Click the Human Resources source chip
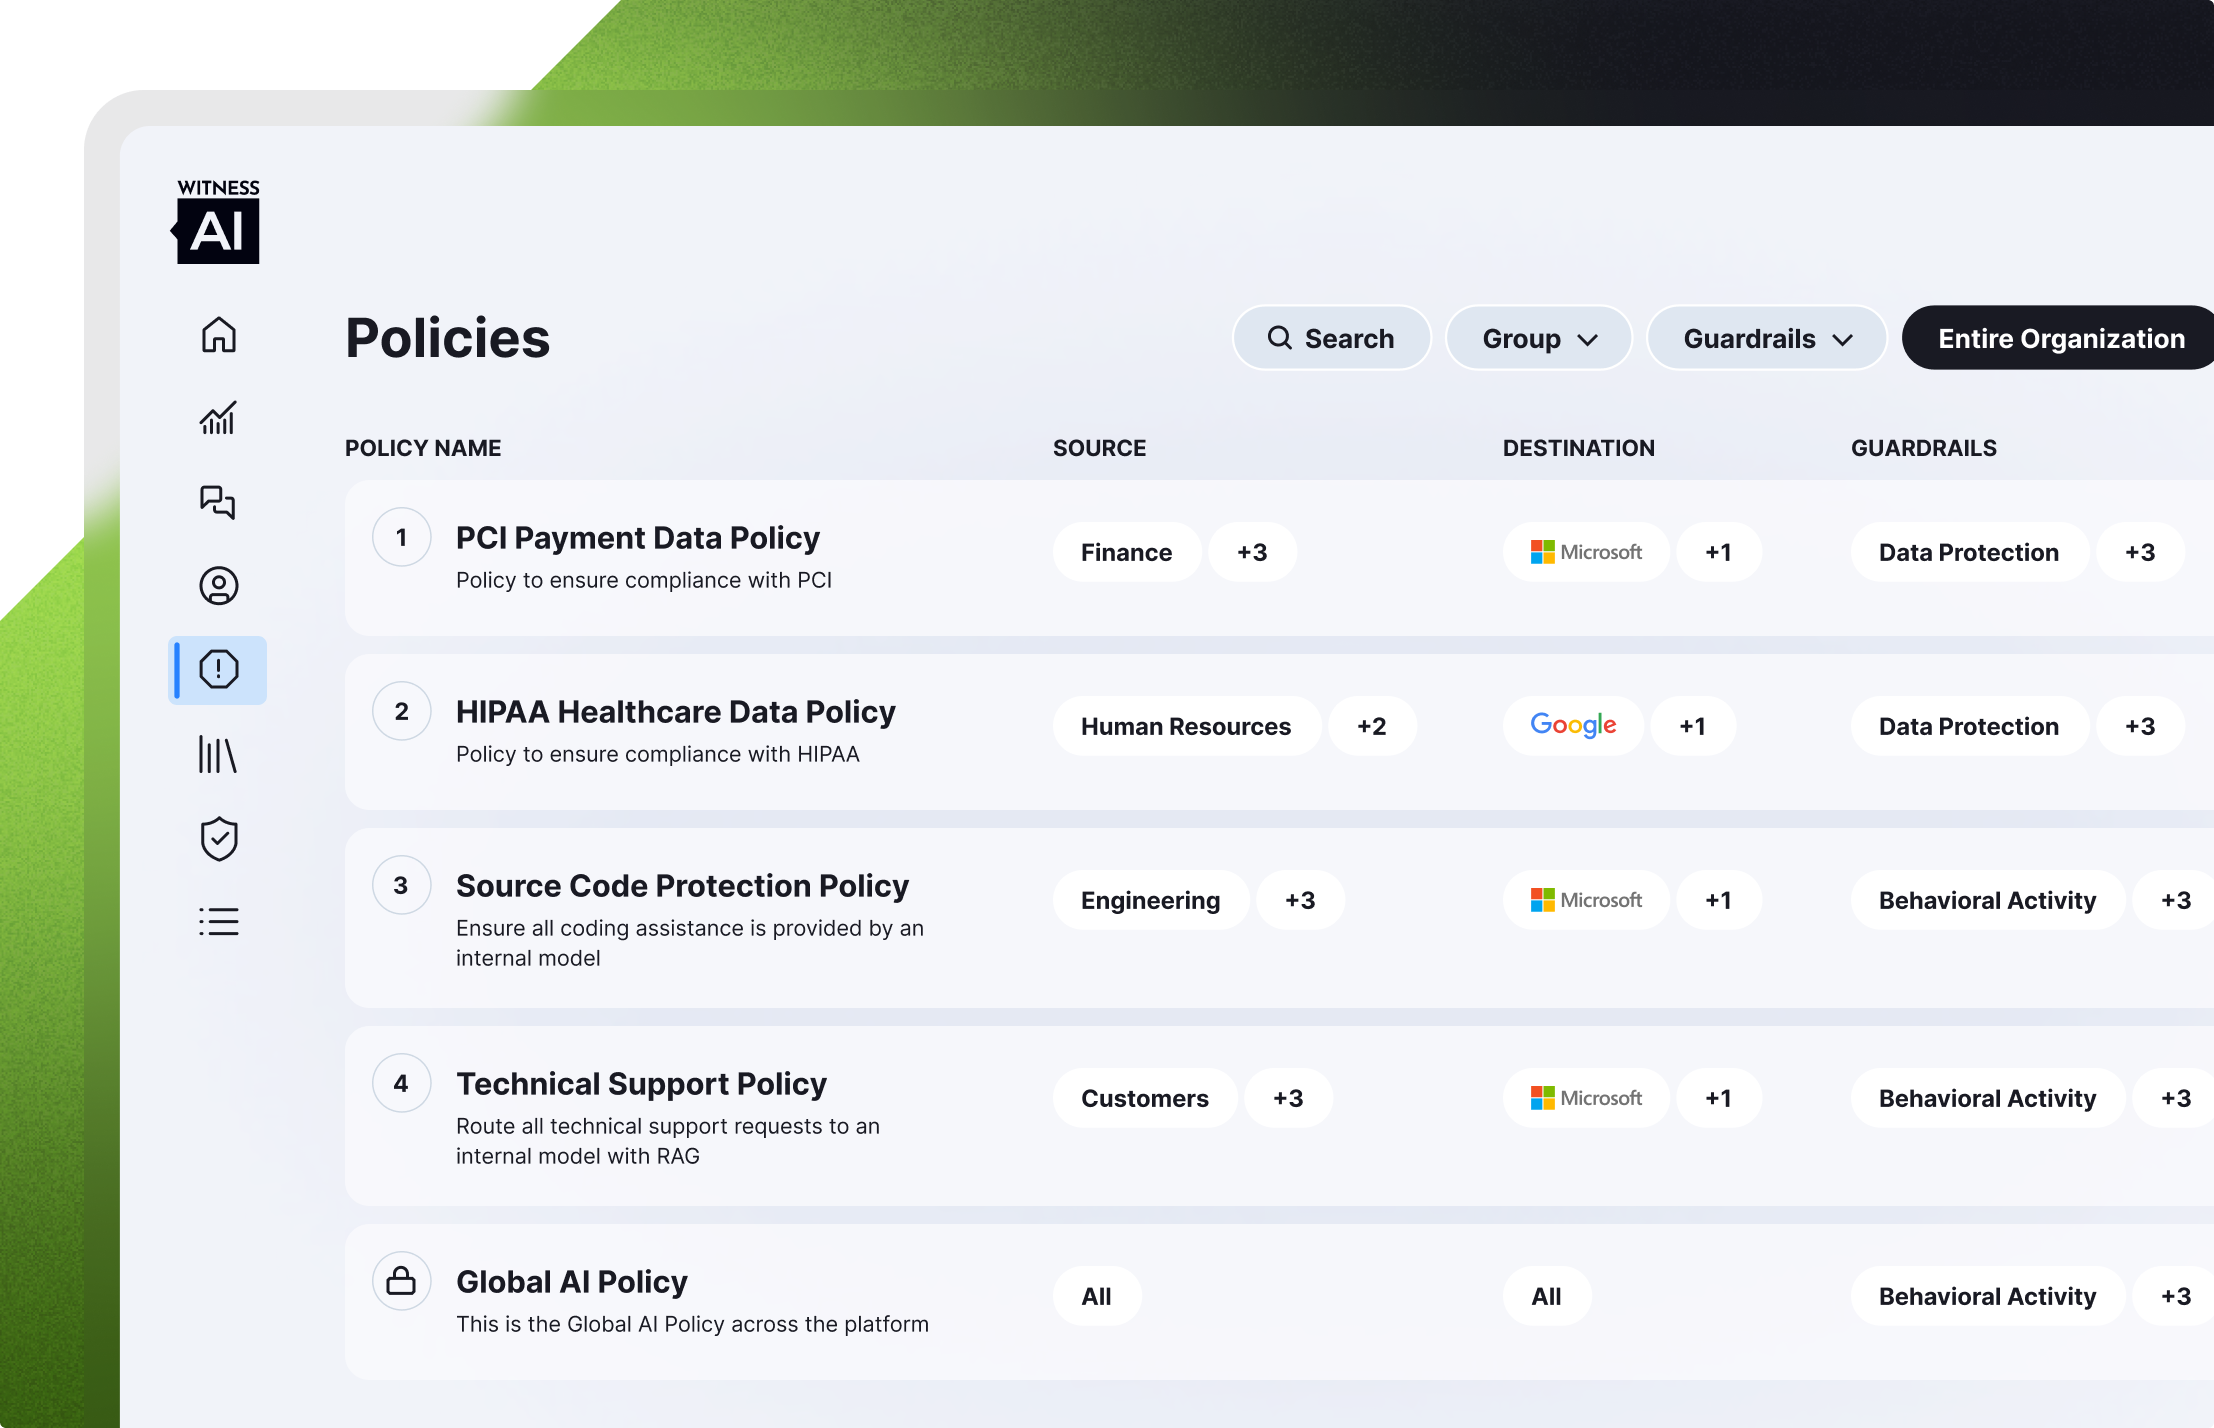 point(1186,726)
